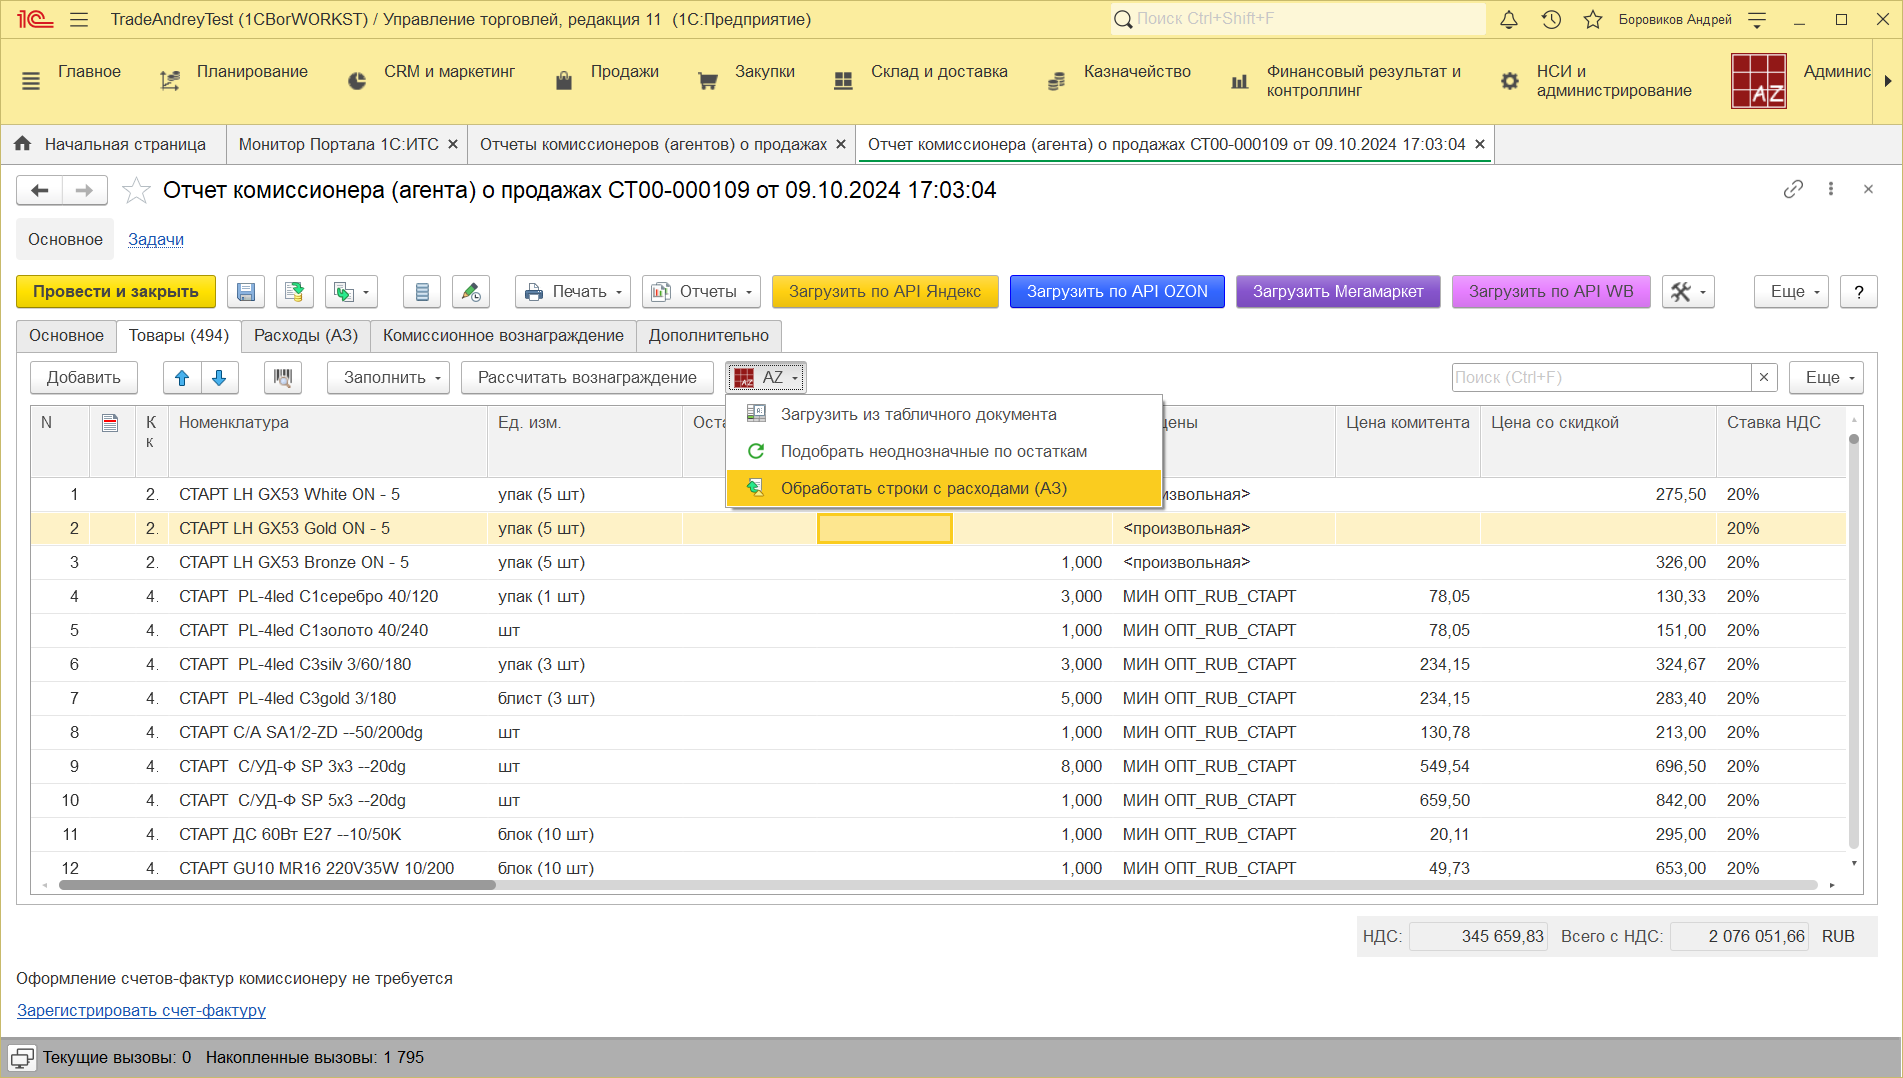Screen dimensions: 1903x1078
Task: Click the save document diskette icon
Action: click(246, 292)
